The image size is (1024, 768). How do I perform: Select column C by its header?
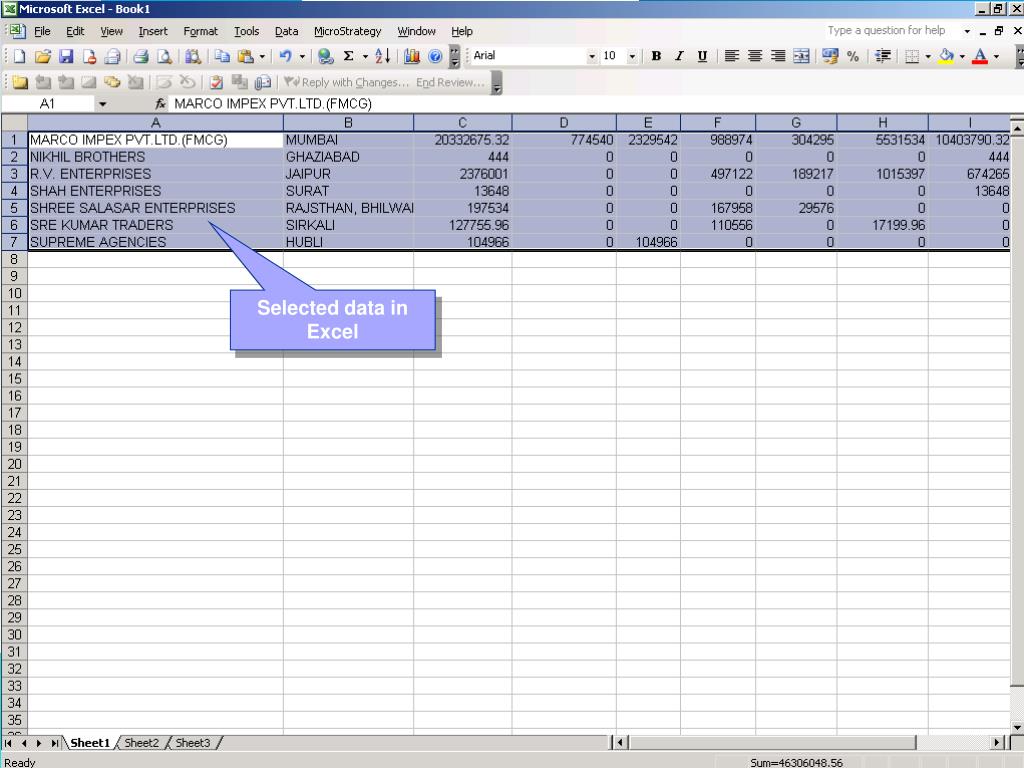(462, 122)
